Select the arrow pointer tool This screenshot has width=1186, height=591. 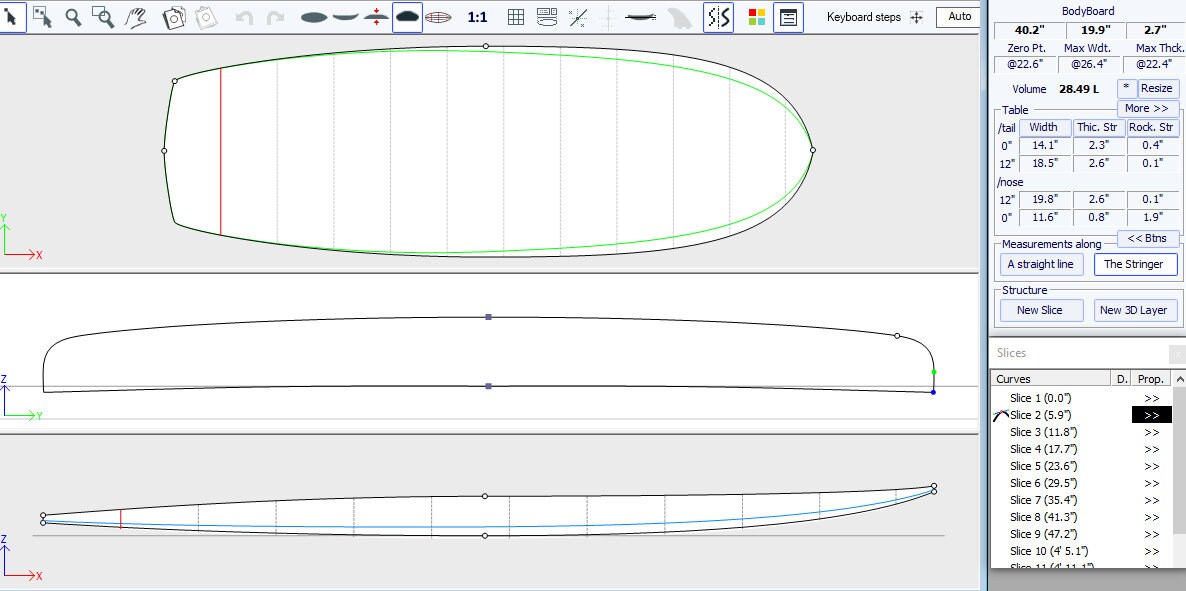tap(11, 17)
